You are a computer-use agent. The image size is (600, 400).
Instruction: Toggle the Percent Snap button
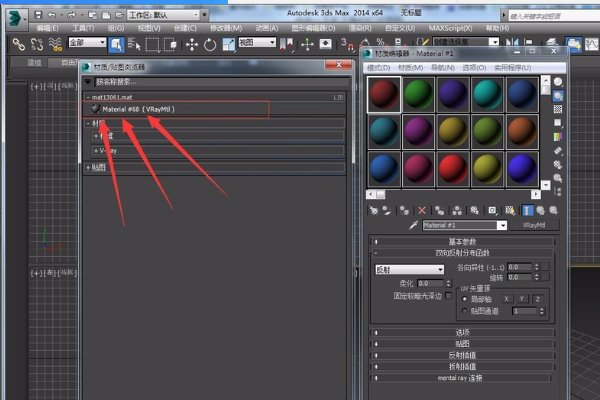pyautogui.click(x=380, y=42)
